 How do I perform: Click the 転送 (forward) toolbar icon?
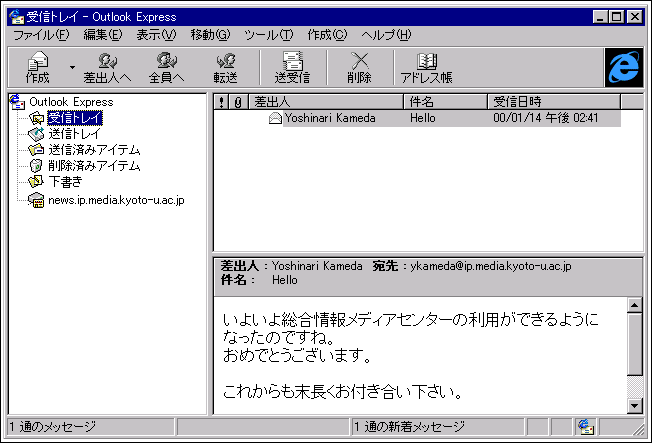(225, 67)
